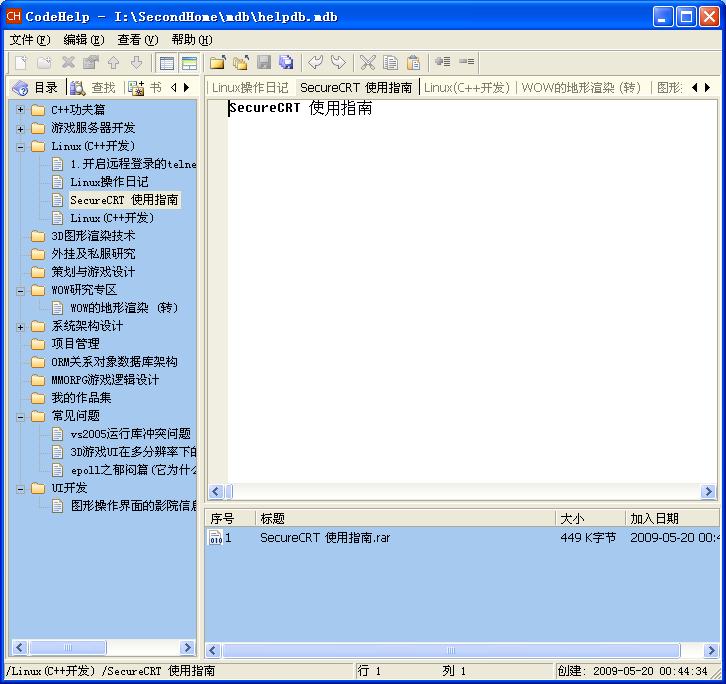This screenshot has height=684, width=726.
Task: Toggle the split-pane layout view button
Action: (188, 63)
